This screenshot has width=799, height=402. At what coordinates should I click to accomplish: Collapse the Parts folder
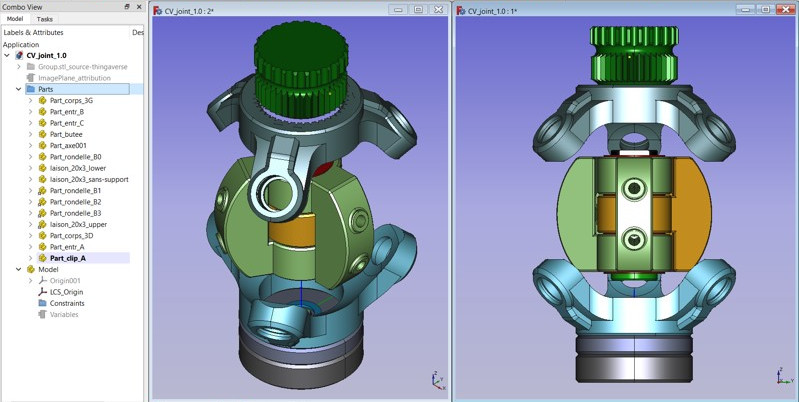[19, 89]
